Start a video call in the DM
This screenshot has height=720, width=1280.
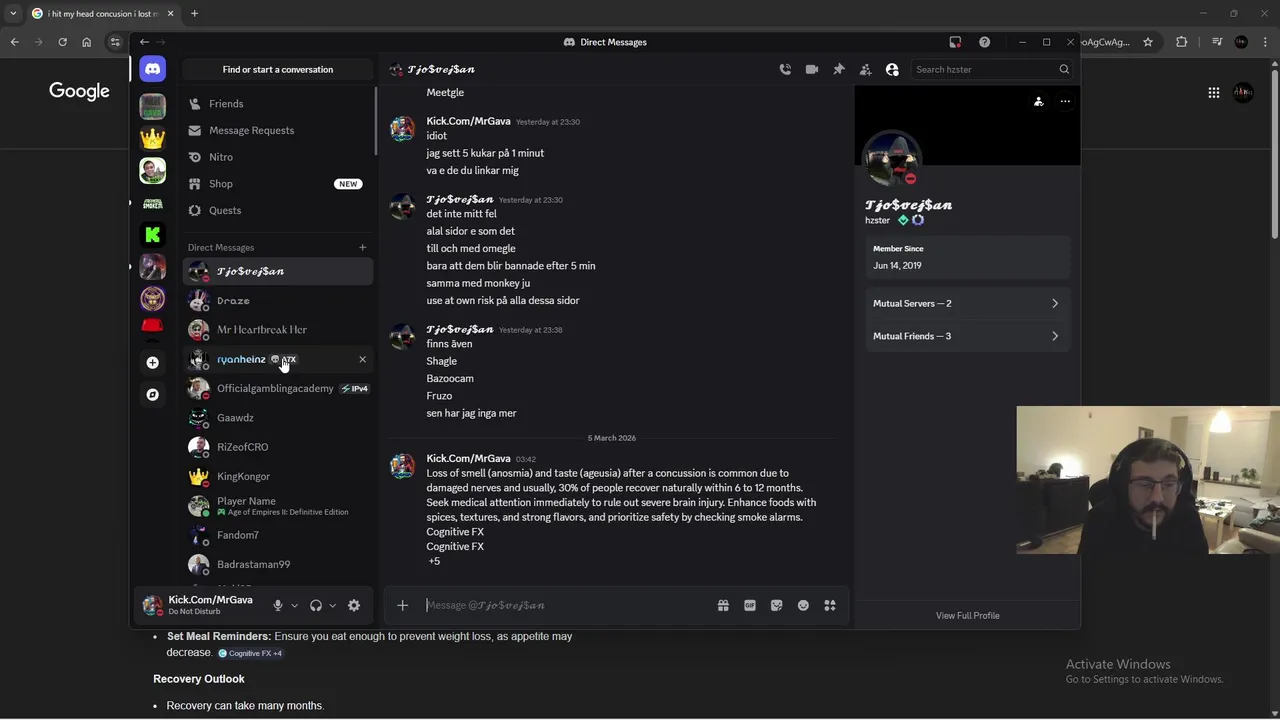pyautogui.click(x=812, y=69)
